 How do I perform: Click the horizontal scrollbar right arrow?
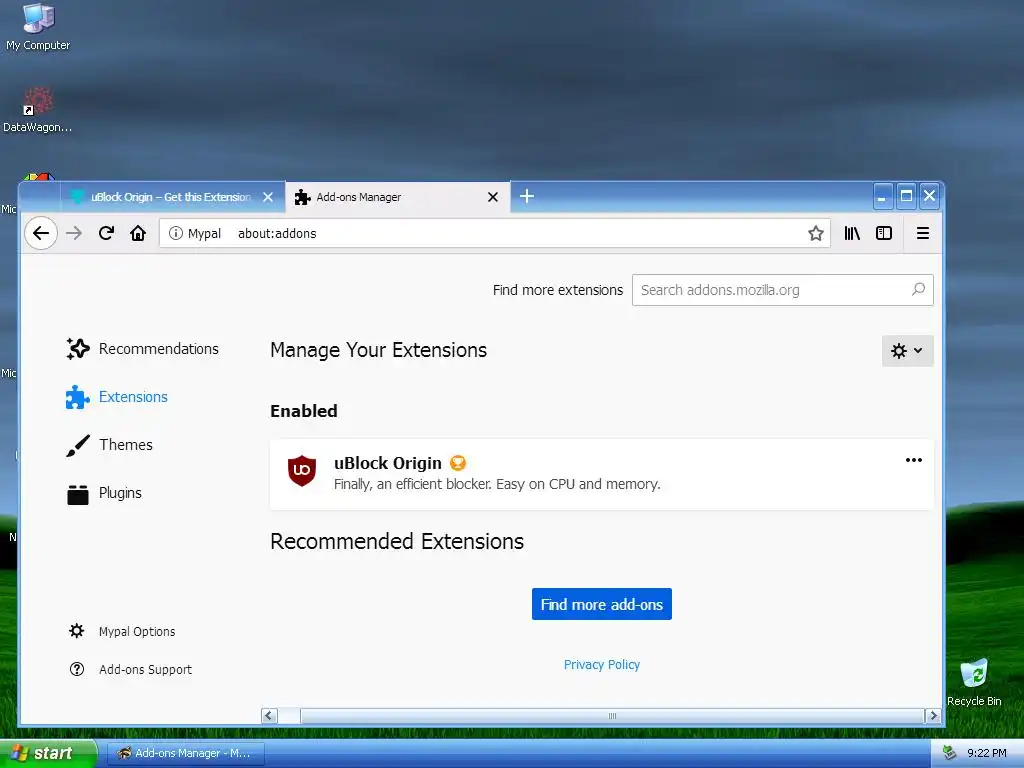tap(933, 716)
